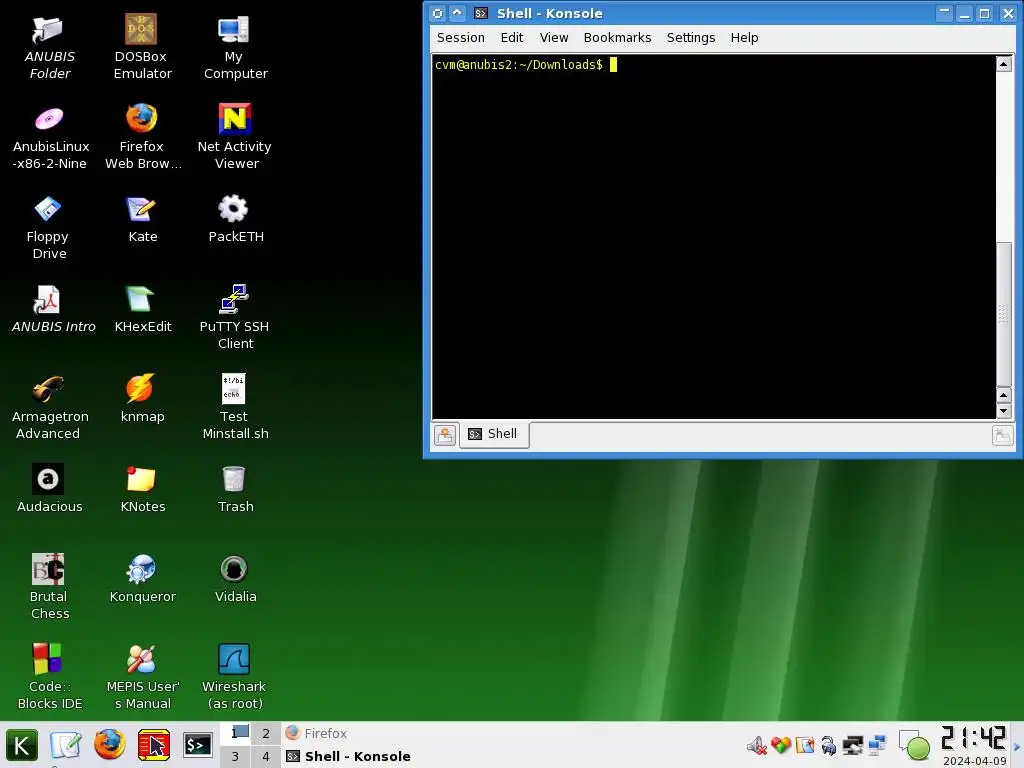
Task: Activate Firefox taskbar entry
Action: (x=317, y=733)
